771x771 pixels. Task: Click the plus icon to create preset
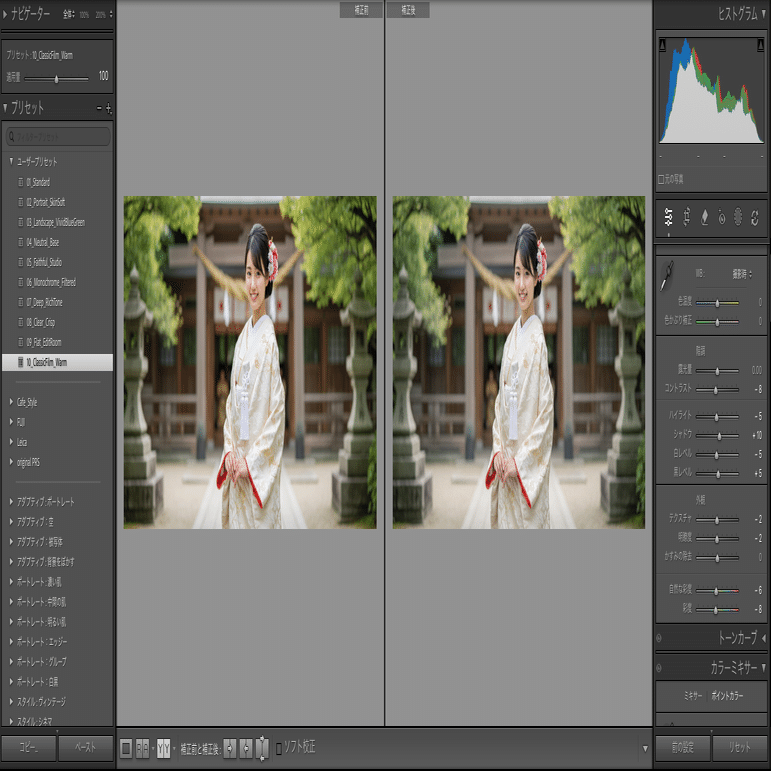(x=109, y=108)
